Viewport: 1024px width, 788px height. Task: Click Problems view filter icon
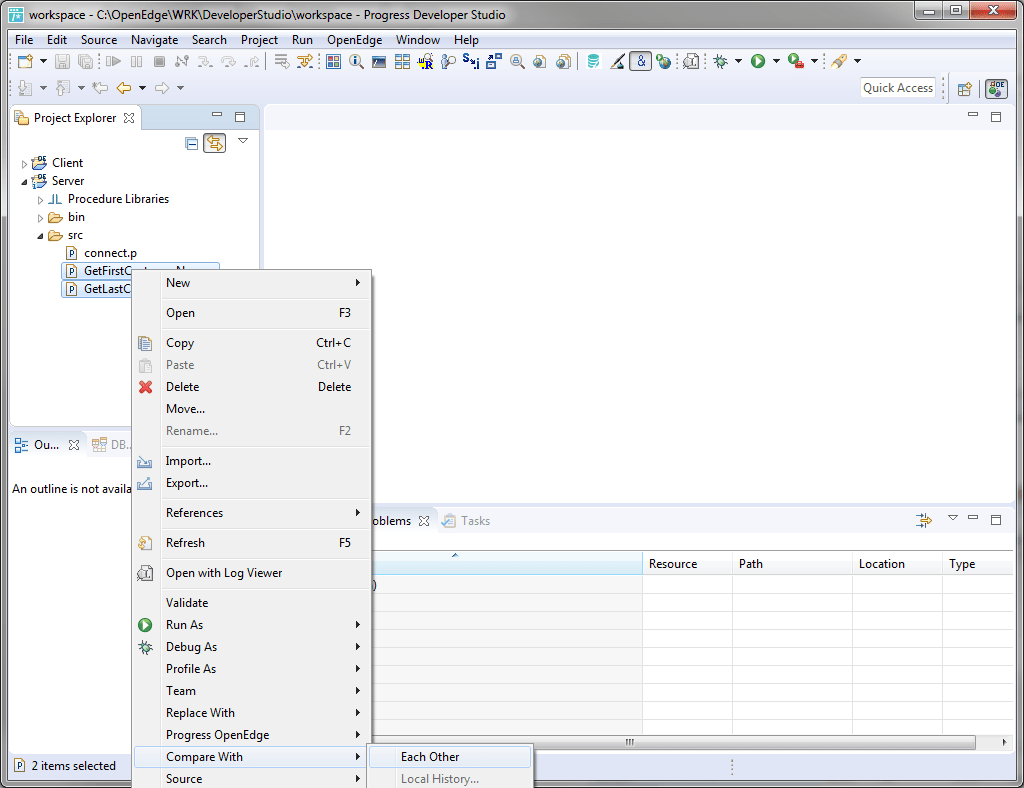tap(923, 520)
